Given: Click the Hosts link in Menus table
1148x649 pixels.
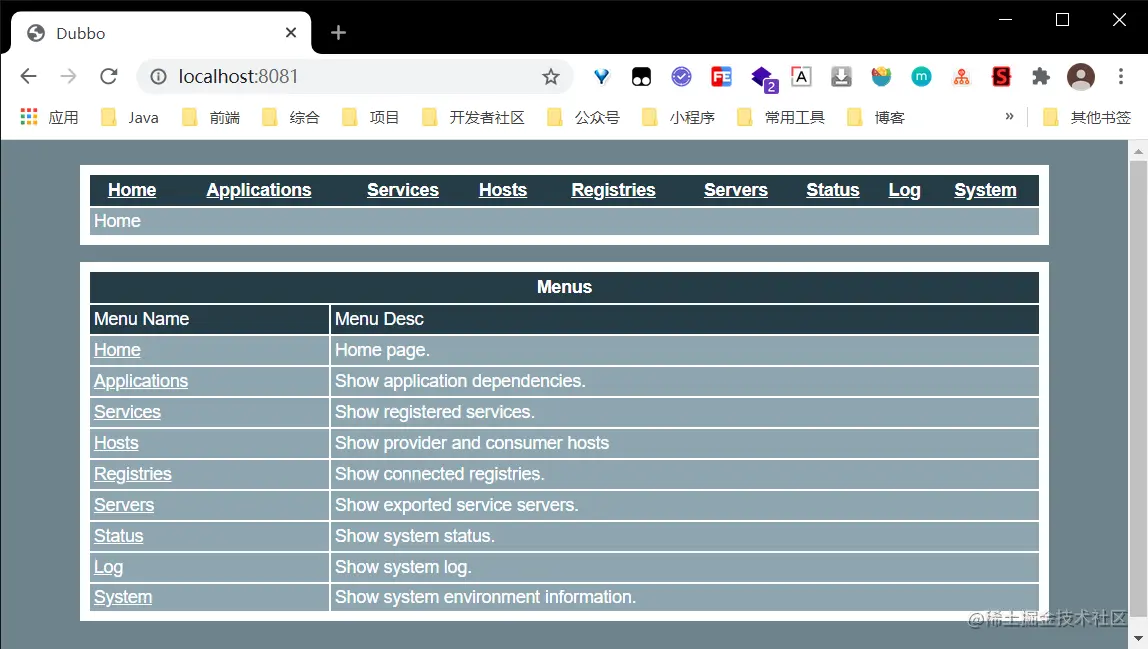Looking at the screenshot, I should (116, 442).
